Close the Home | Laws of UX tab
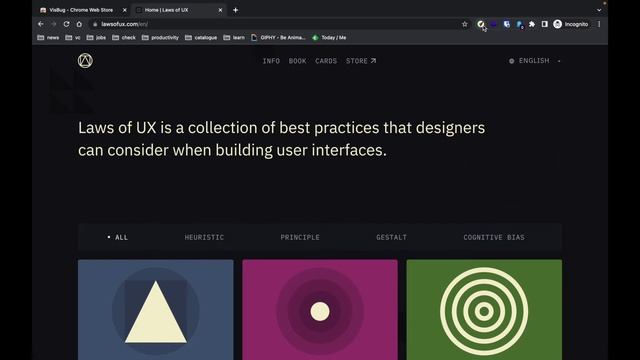640x360 pixels. [x=220, y=10]
